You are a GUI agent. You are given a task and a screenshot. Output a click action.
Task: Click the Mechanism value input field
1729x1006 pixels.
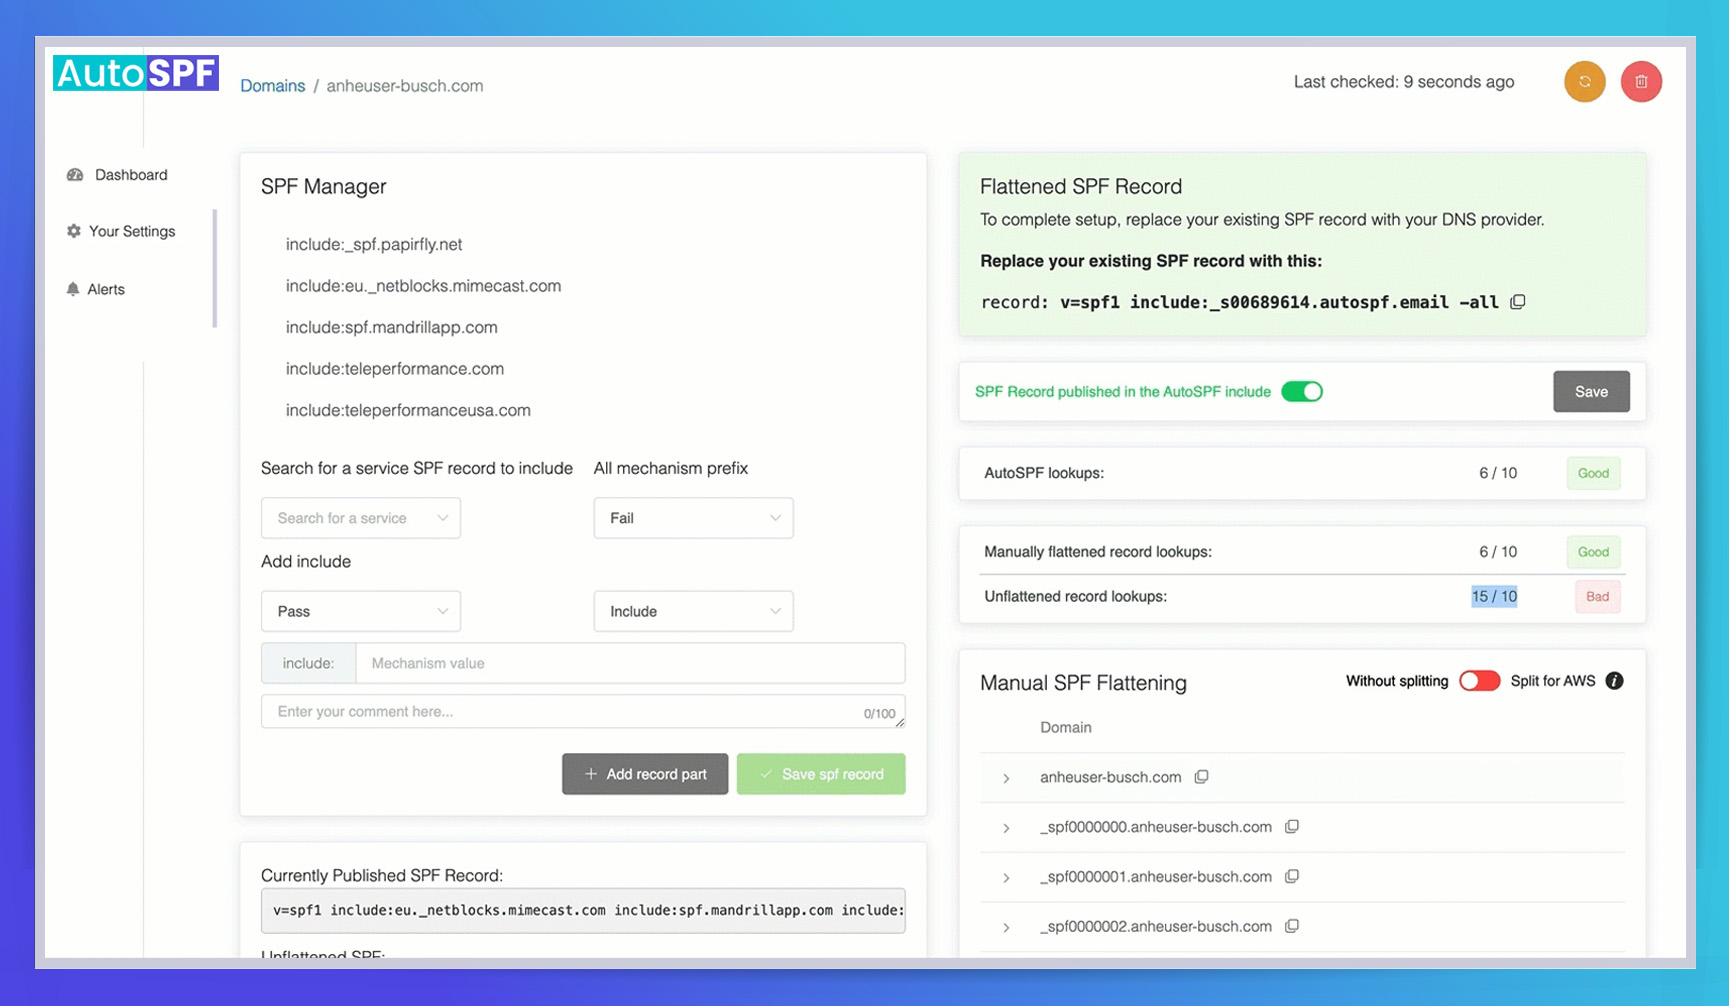pos(630,663)
